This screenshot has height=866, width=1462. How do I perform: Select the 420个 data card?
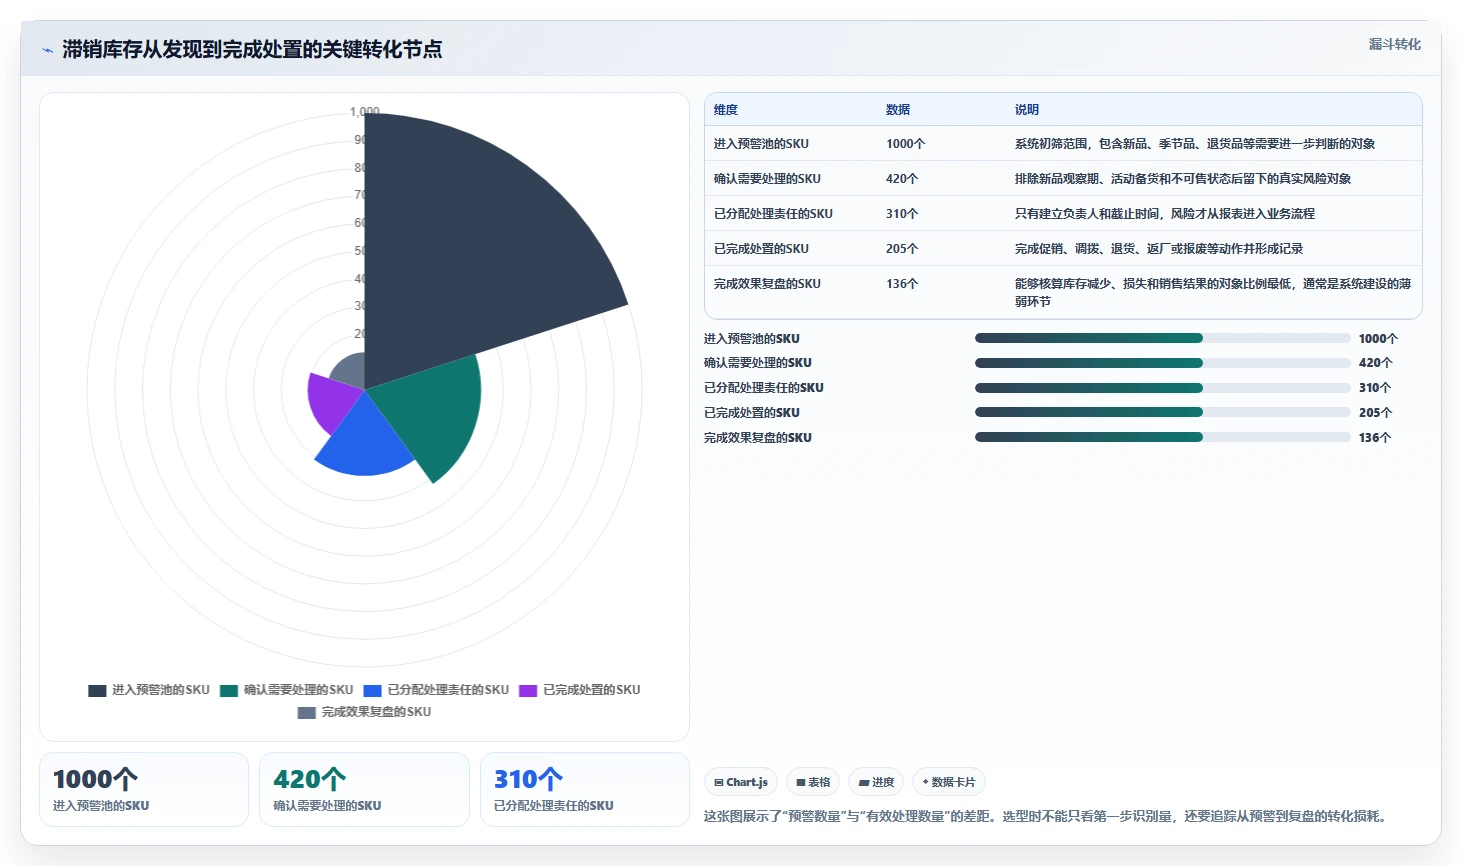pos(364,790)
